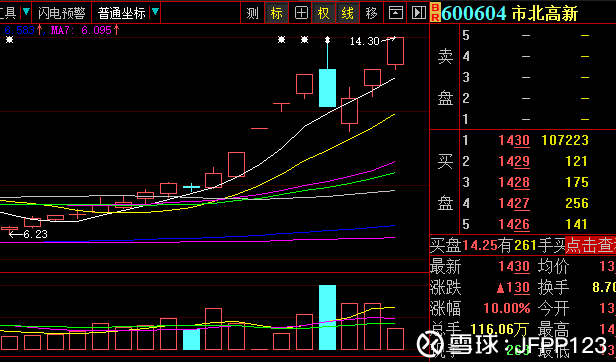Toggle the 线 drawing lines button
Viewport: 616px width, 362px height.
pyautogui.click(x=347, y=13)
